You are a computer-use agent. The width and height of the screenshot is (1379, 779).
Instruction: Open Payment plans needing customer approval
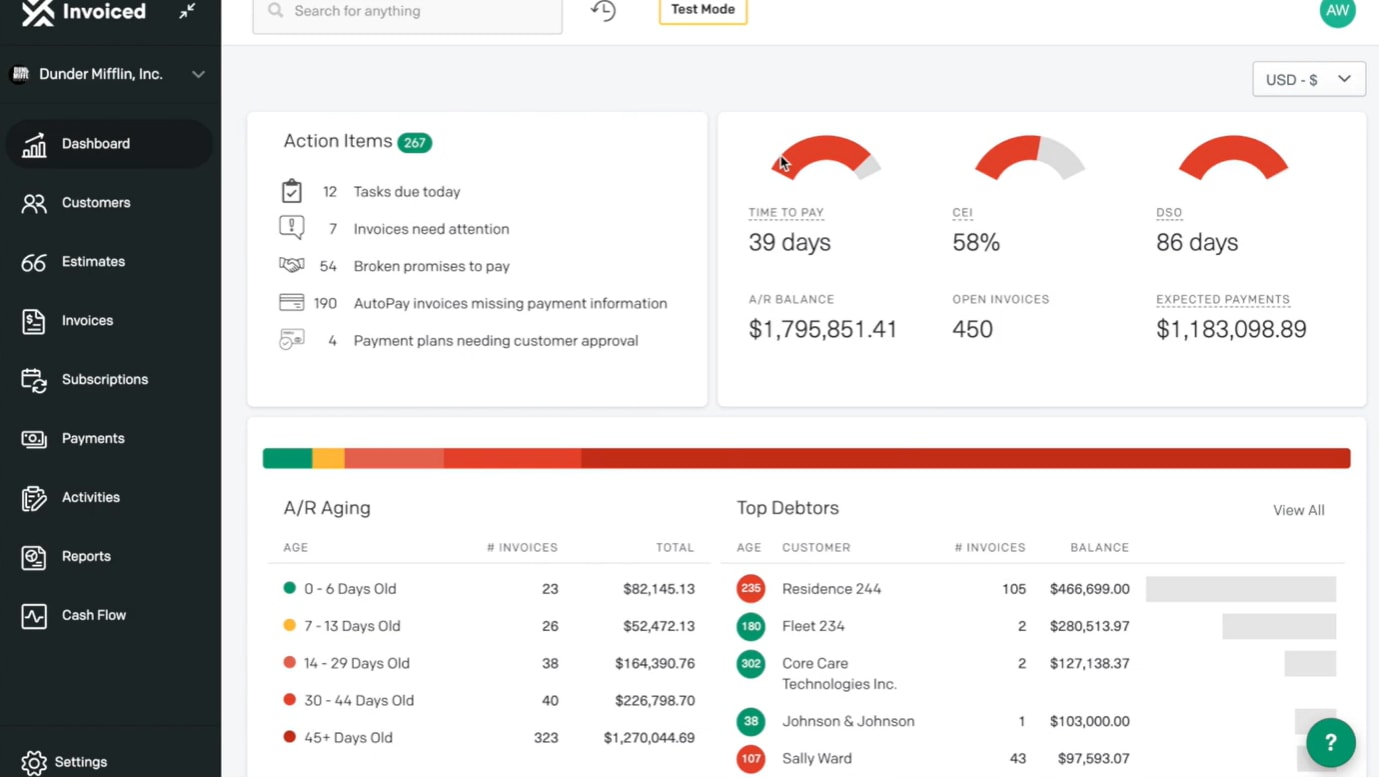point(495,341)
